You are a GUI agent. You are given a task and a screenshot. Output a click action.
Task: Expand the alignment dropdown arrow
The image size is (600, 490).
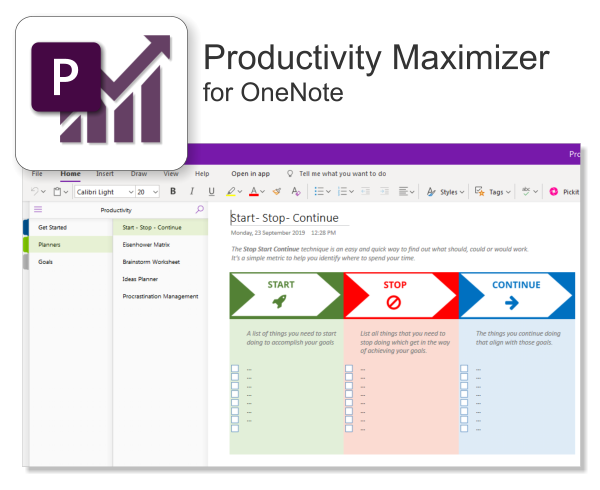click(412, 192)
